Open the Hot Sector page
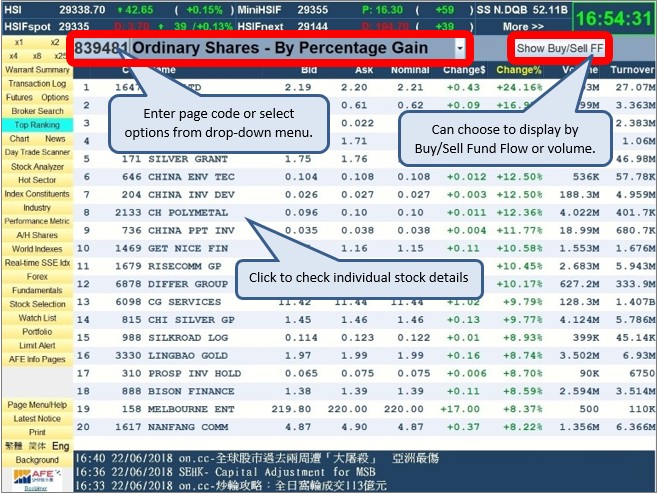Viewport: 658px width, 494px height. (37, 180)
